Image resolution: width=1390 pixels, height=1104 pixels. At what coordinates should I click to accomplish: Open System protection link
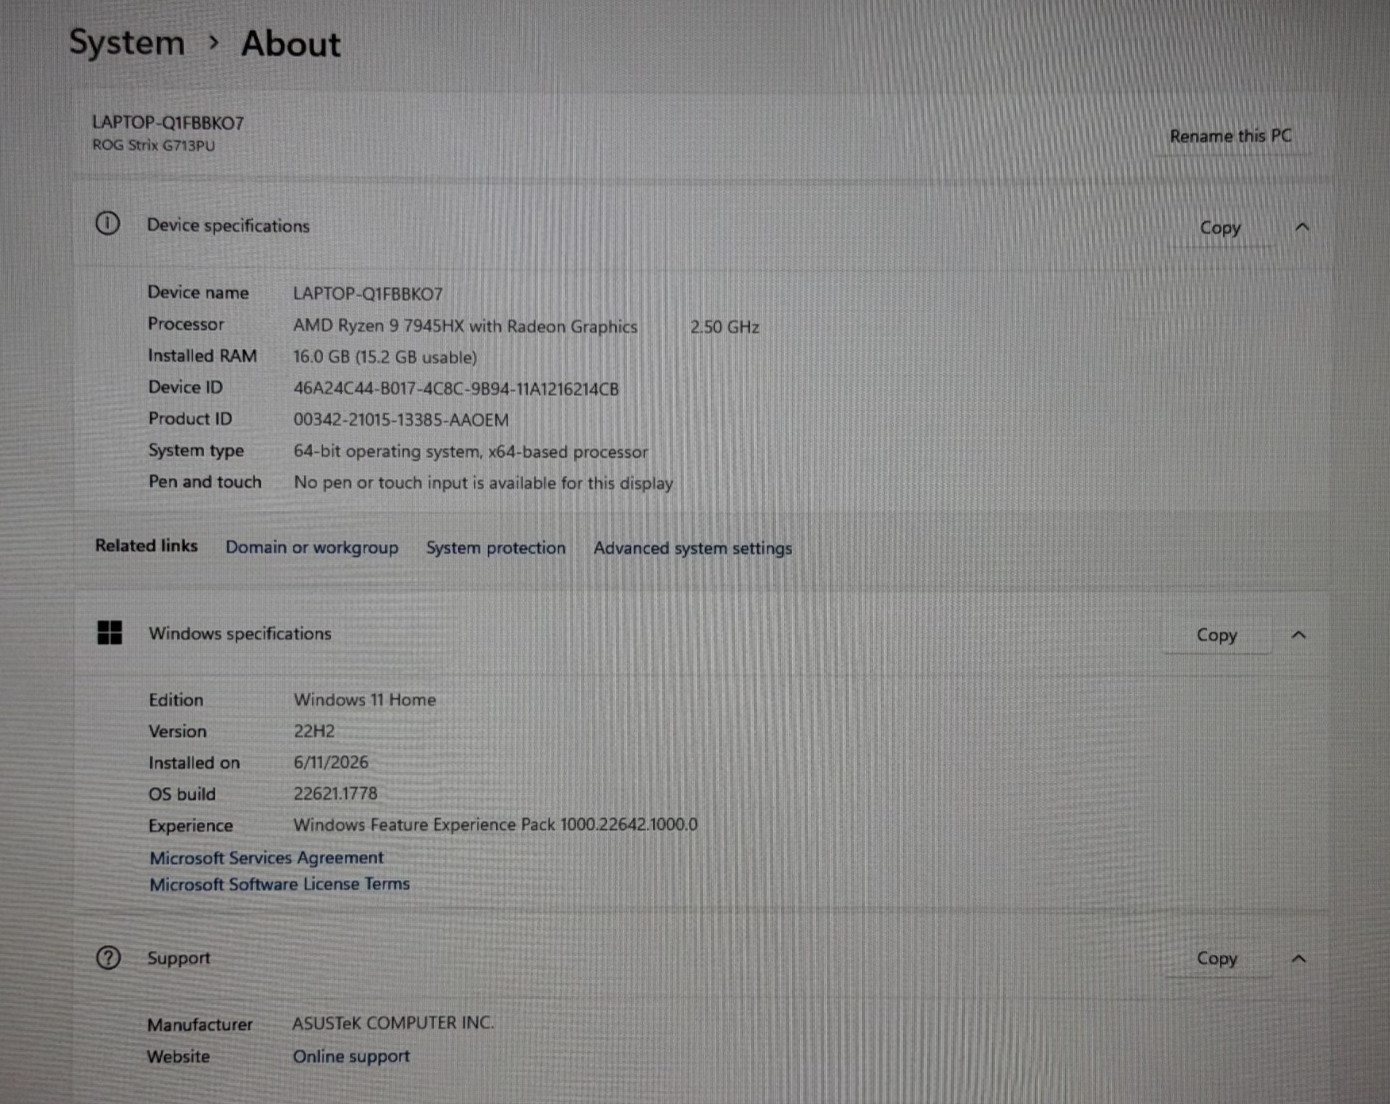click(496, 547)
